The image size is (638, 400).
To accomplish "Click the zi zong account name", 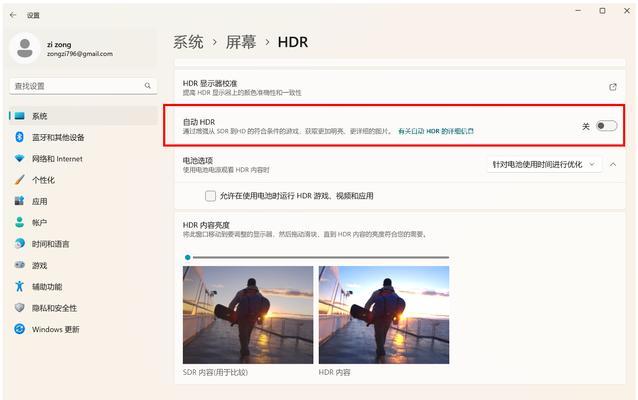I will tap(59, 44).
